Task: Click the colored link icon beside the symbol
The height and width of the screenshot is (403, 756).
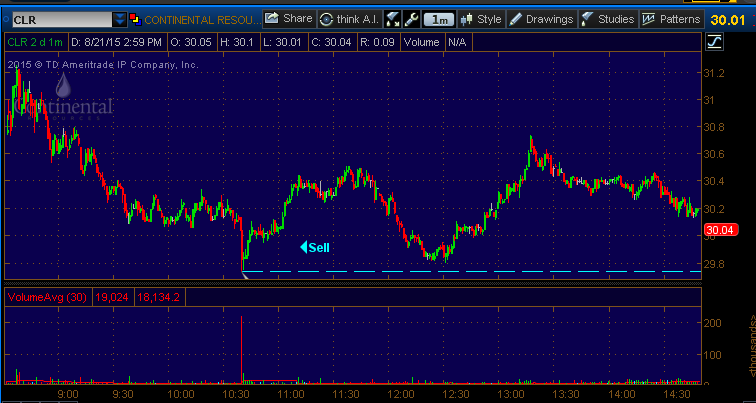Action: pyautogui.click(x=136, y=18)
